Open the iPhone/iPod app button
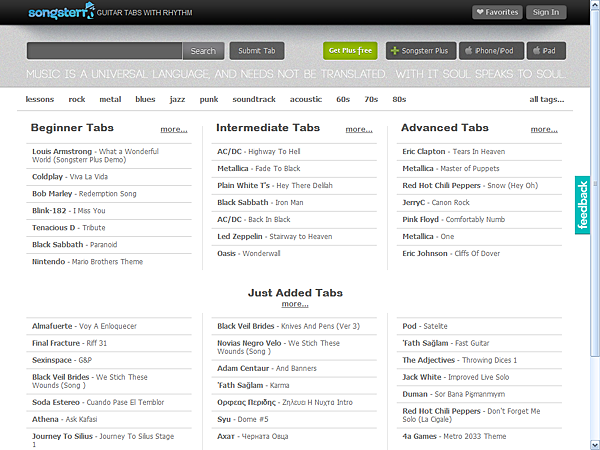The height and width of the screenshot is (450, 600). click(491, 51)
